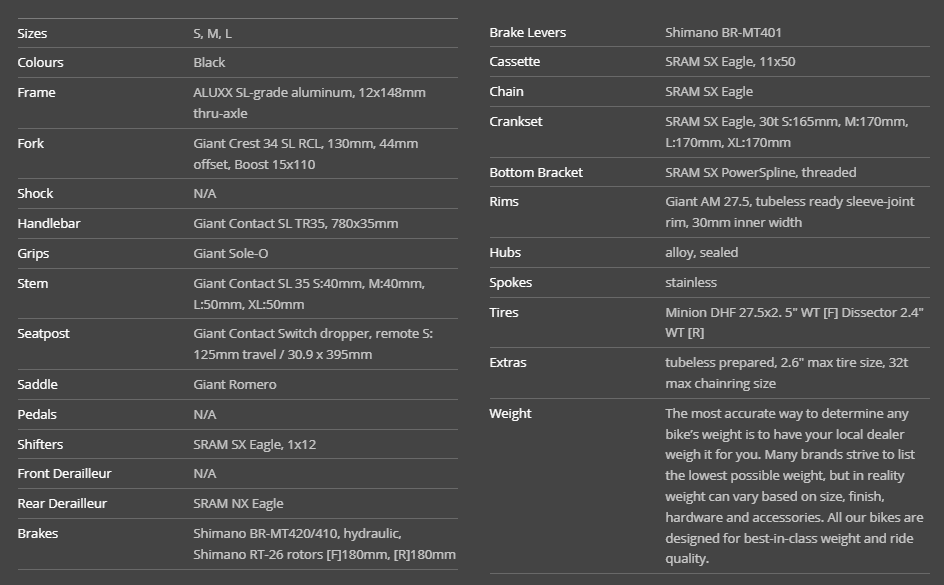944x585 pixels.
Task: Click the Hubs value alloy, sealed
Action: click(701, 252)
